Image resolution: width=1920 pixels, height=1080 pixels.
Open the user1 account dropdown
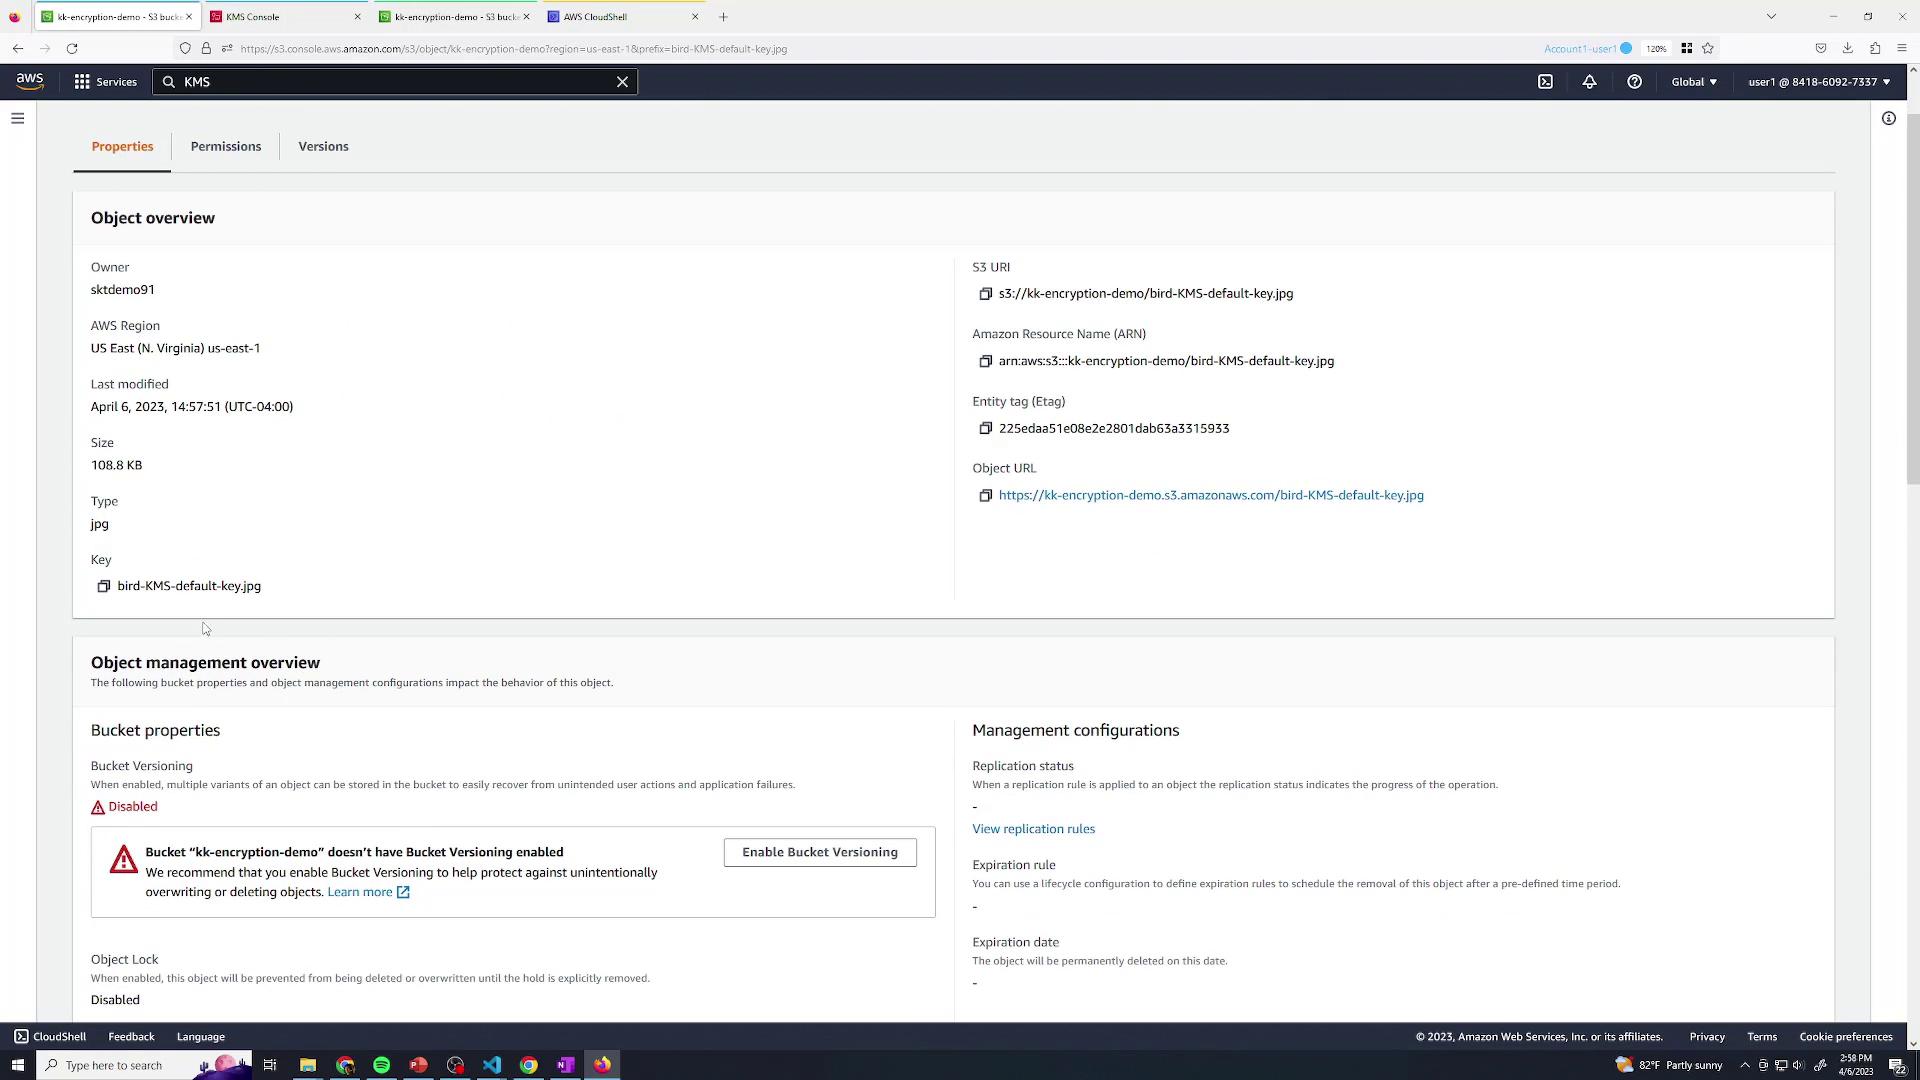[1818, 82]
